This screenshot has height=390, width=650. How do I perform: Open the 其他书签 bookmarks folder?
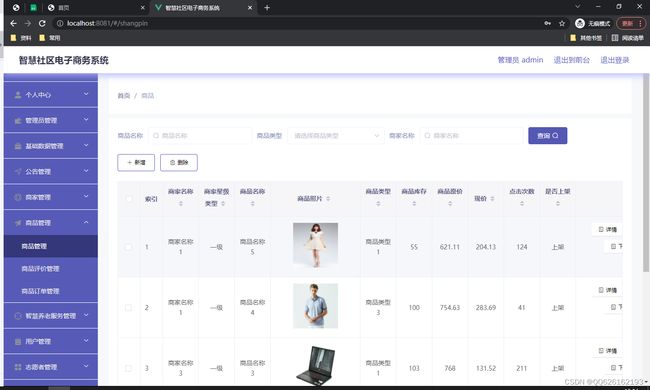tap(586, 38)
